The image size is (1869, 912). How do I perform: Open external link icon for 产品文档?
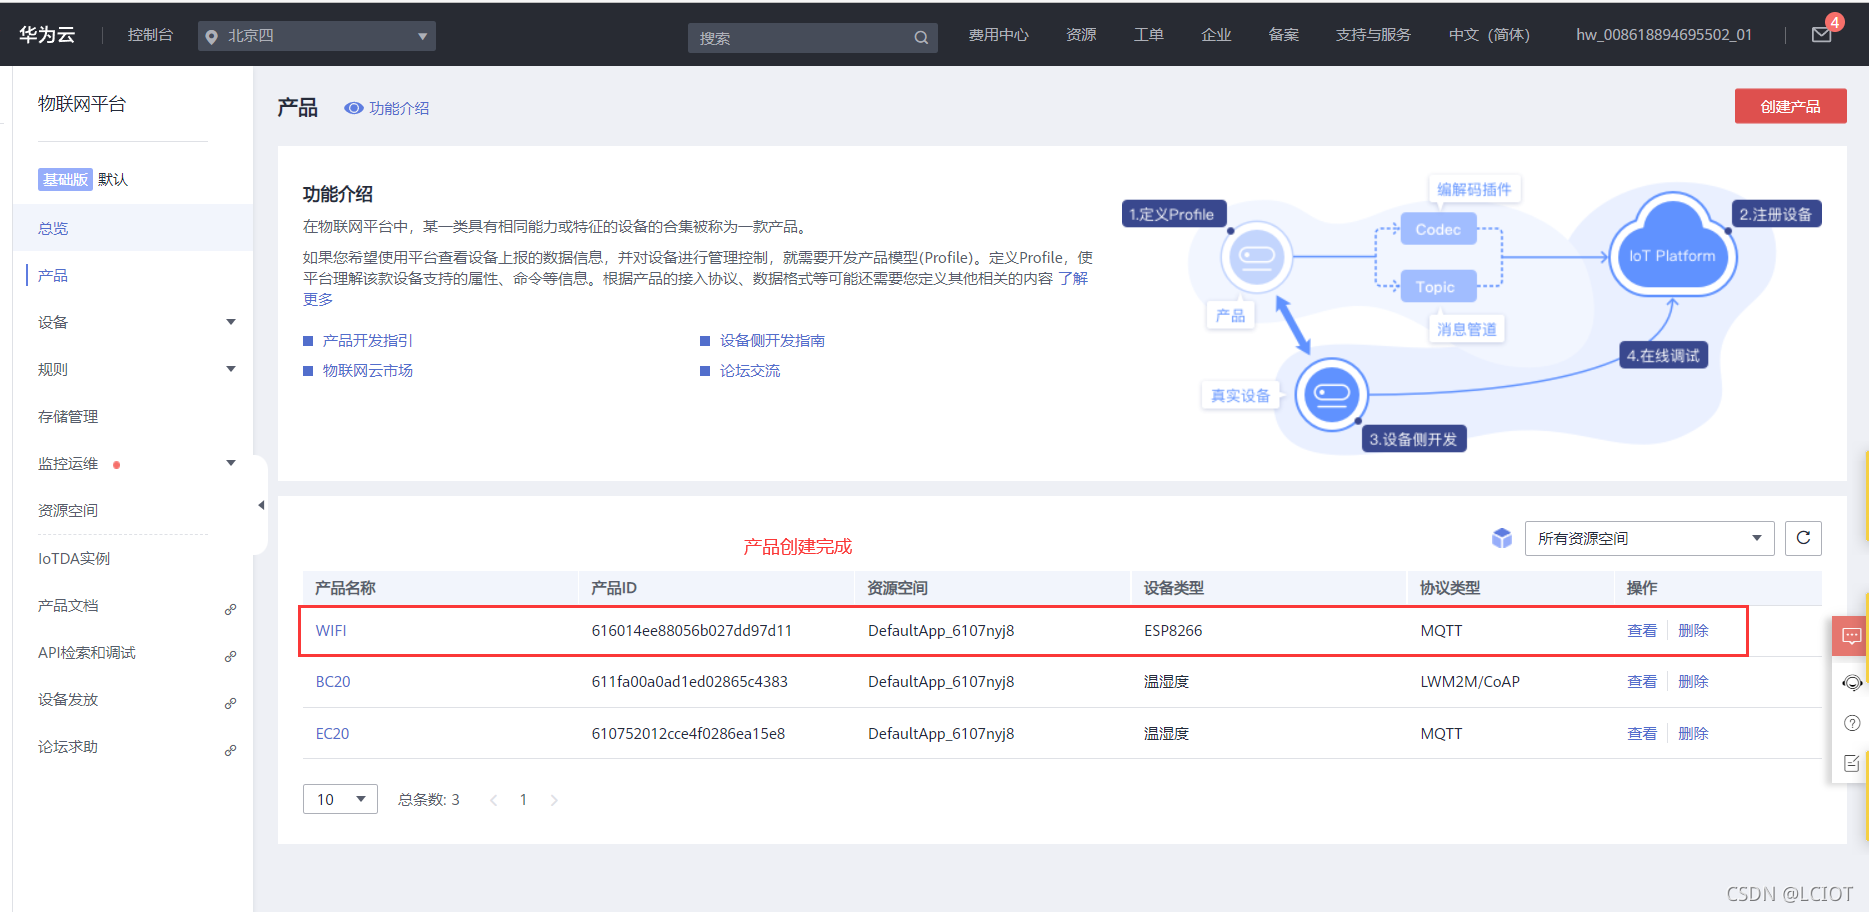230,609
